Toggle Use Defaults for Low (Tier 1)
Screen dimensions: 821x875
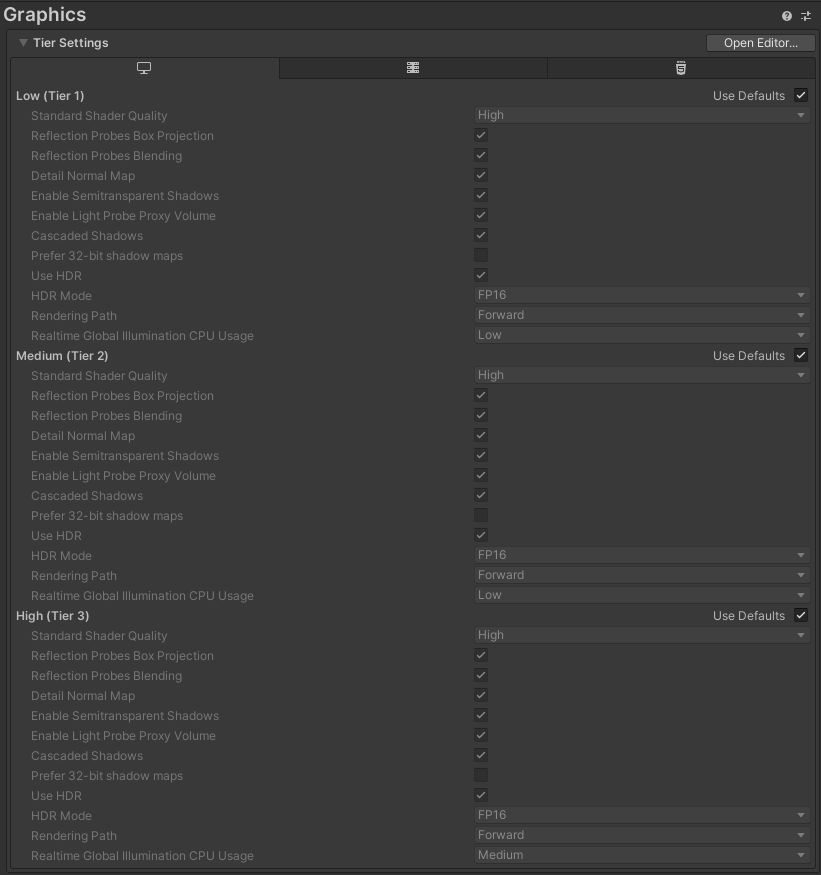point(801,95)
